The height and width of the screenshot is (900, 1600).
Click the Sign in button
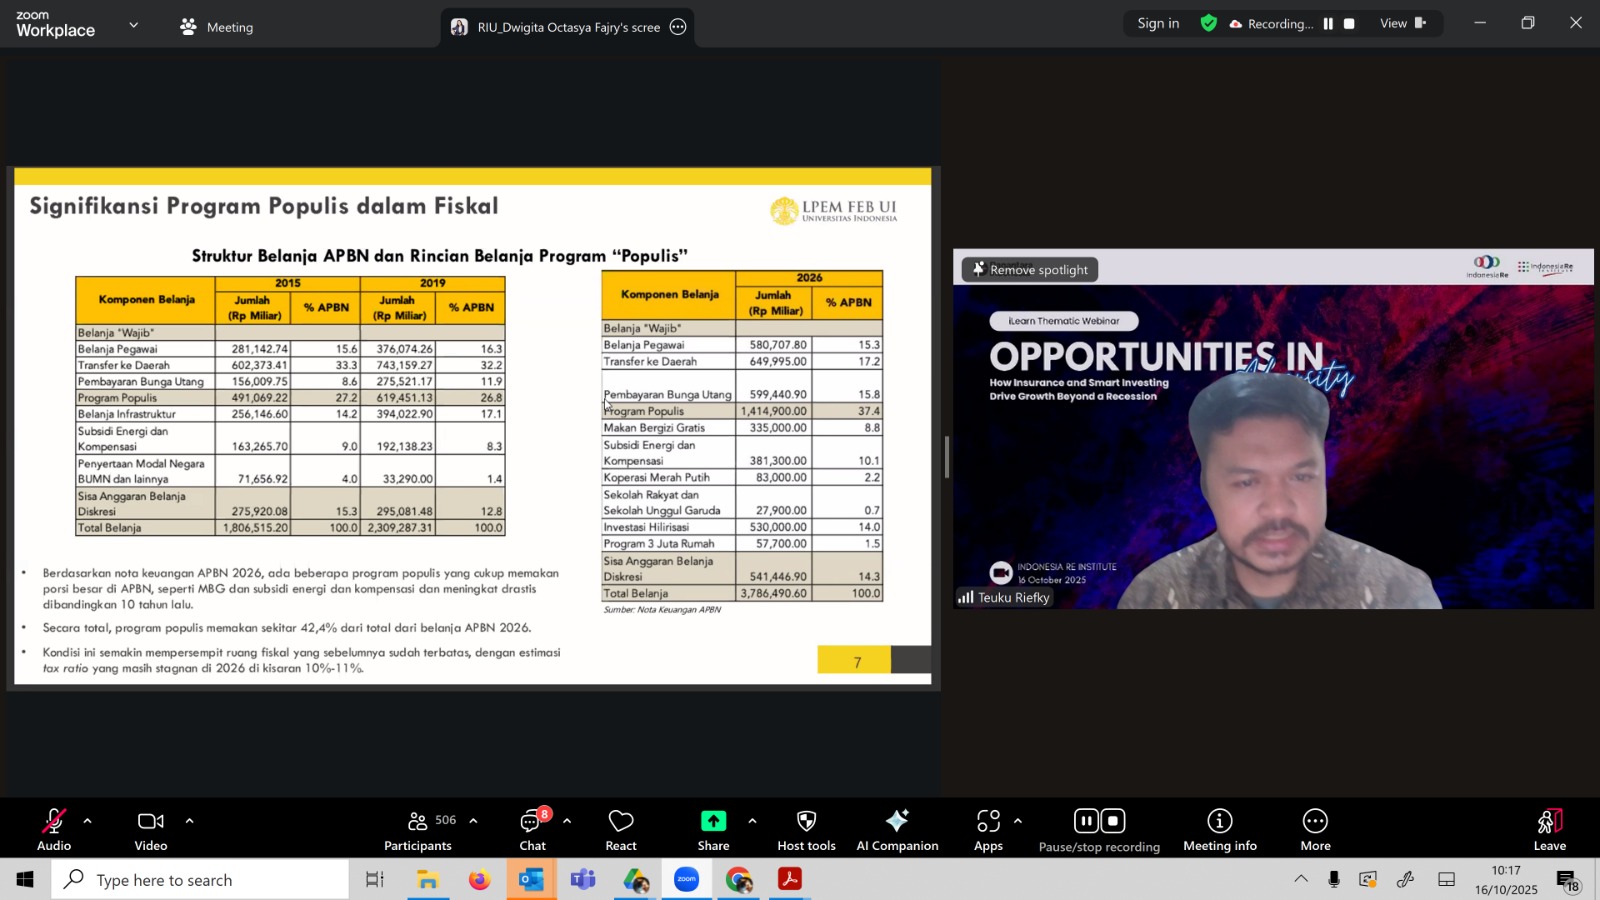1158,23
